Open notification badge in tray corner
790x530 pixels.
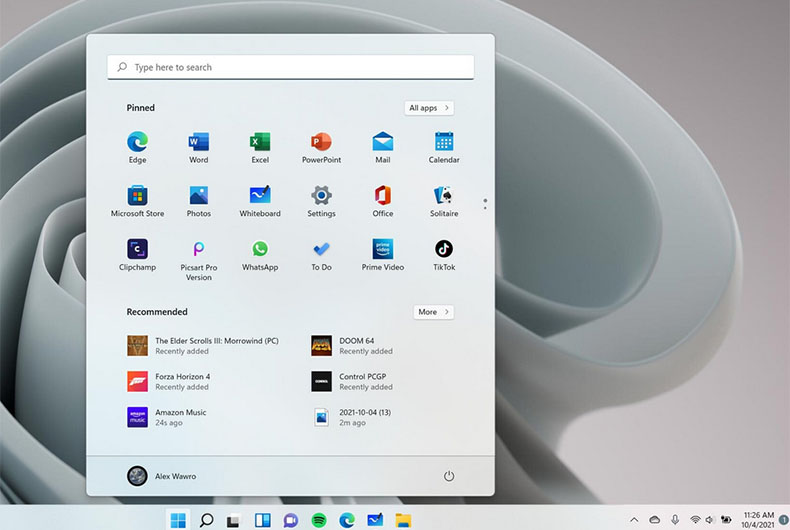784,519
